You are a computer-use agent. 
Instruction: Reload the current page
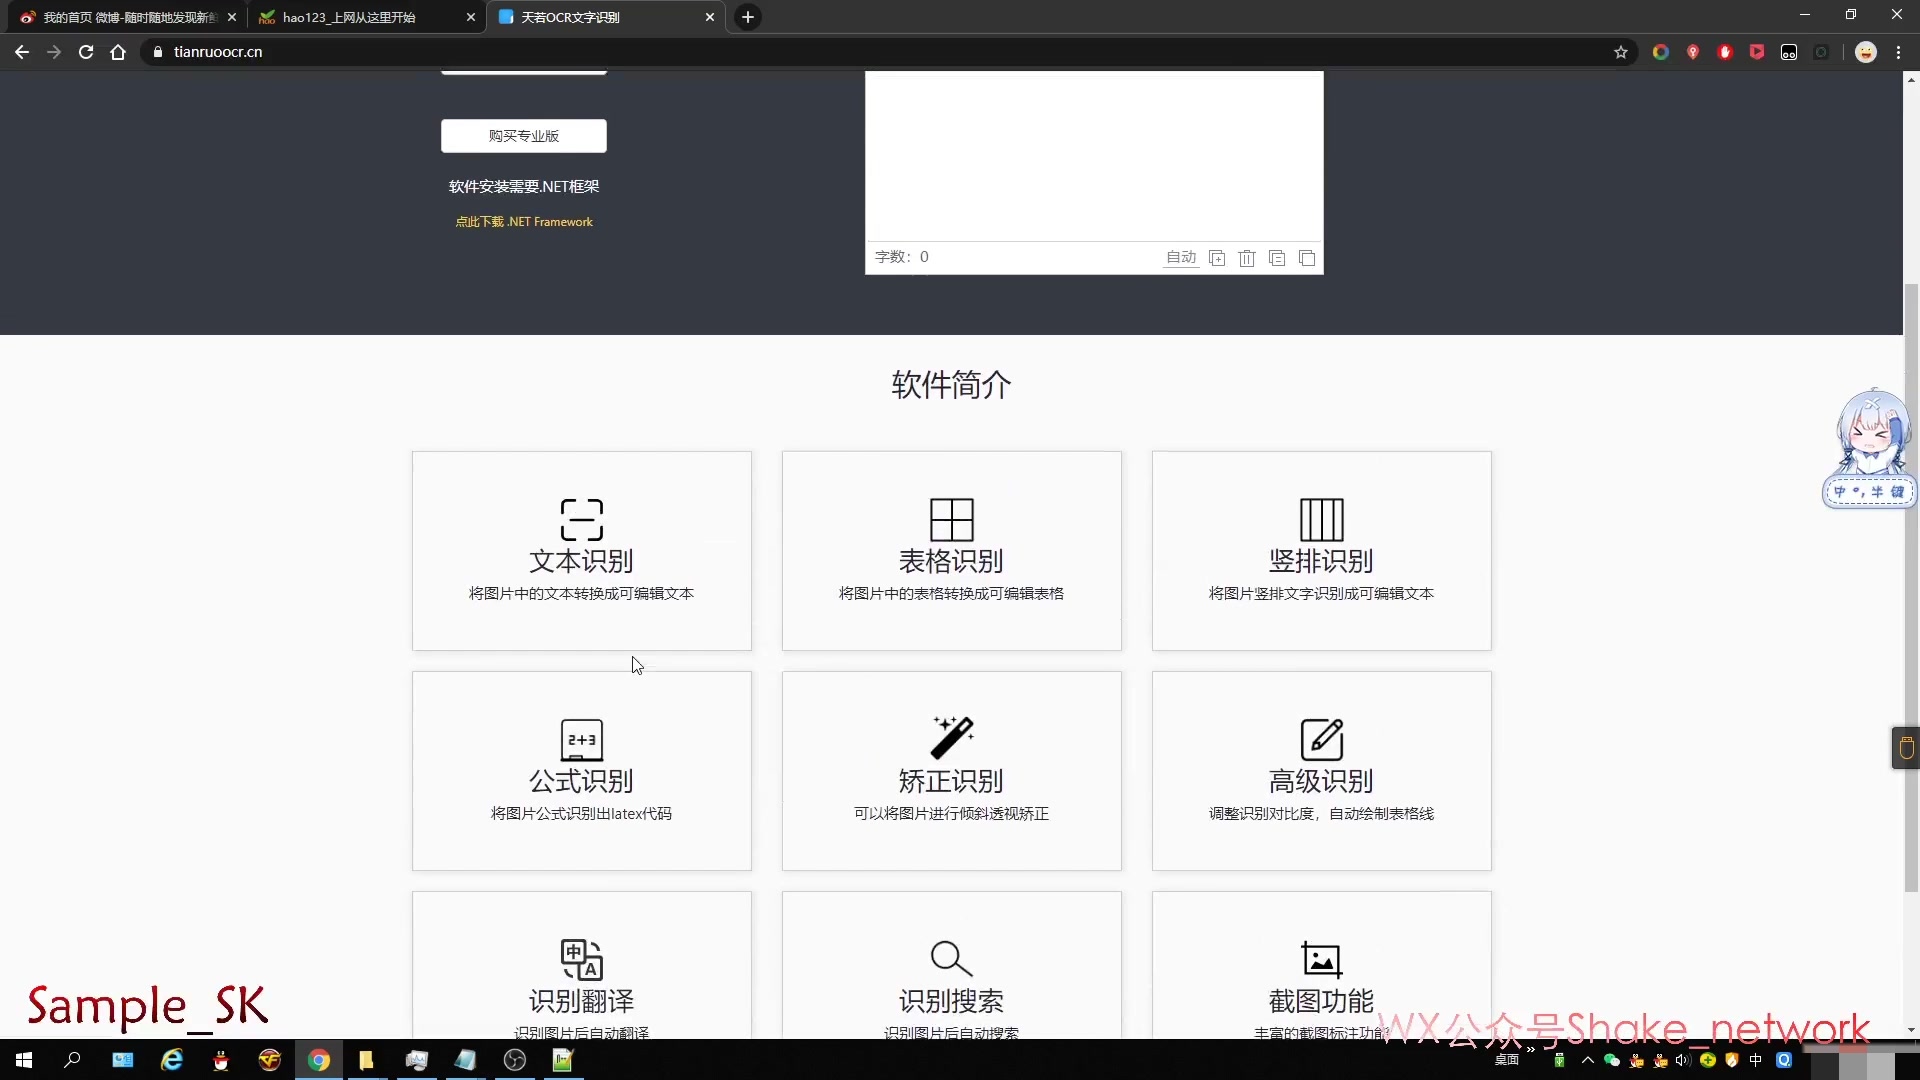tap(86, 52)
